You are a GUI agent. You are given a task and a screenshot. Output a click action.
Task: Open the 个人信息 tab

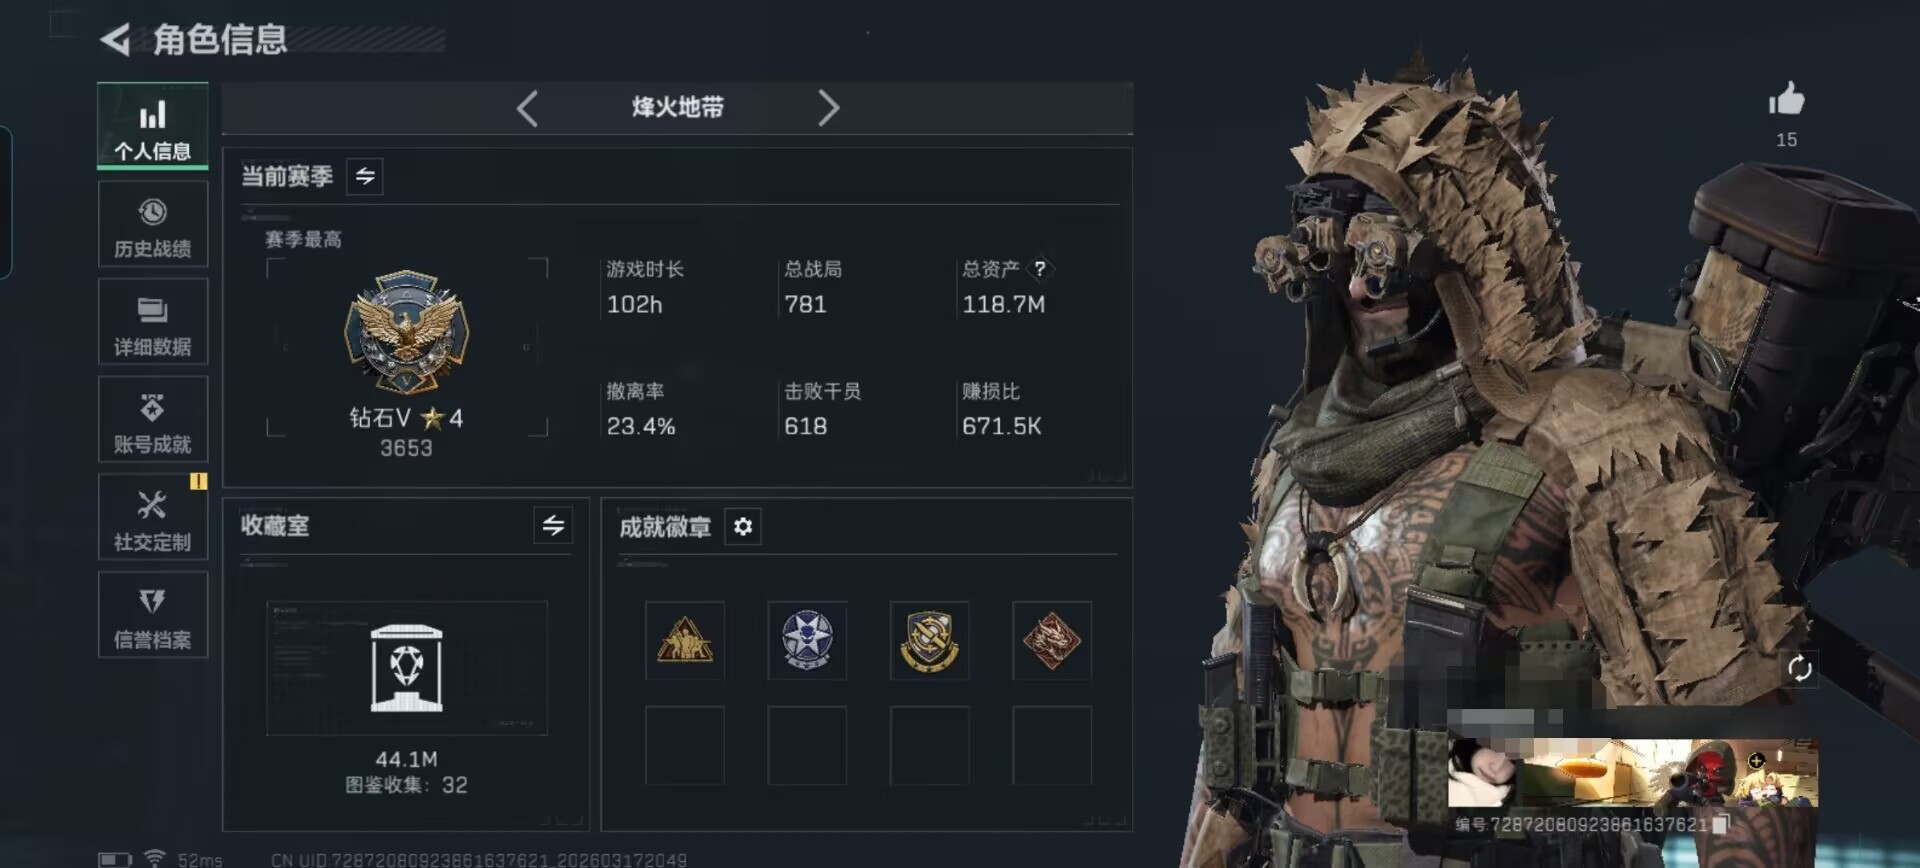(x=153, y=126)
